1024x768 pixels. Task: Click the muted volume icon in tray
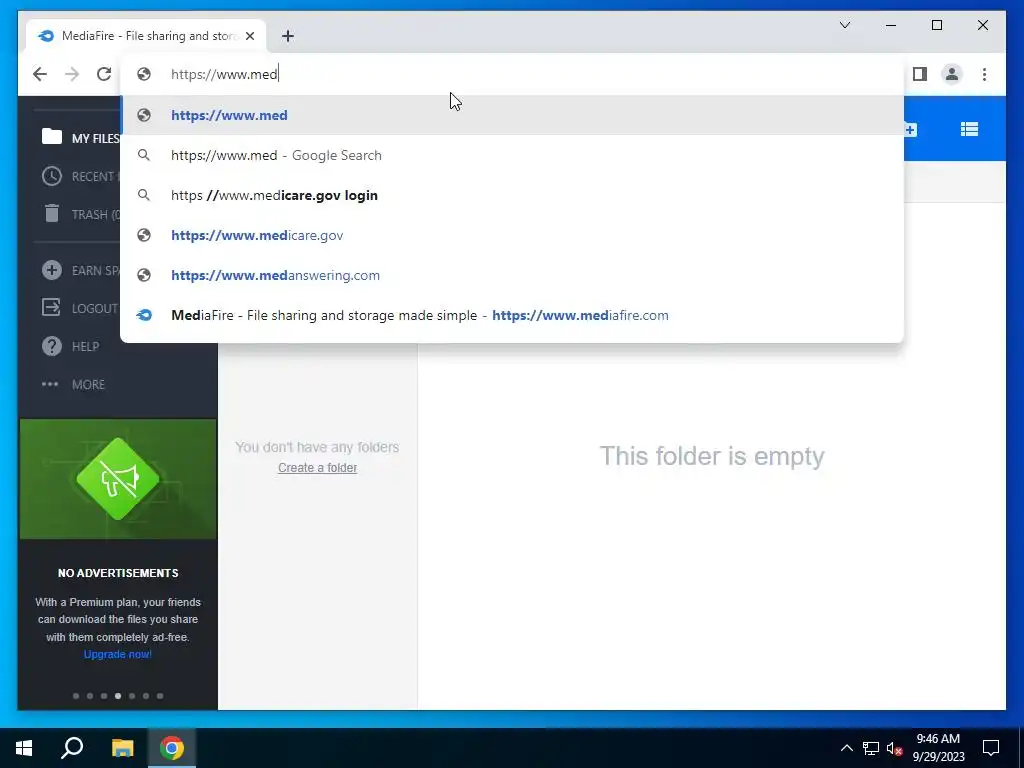point(895,748)
